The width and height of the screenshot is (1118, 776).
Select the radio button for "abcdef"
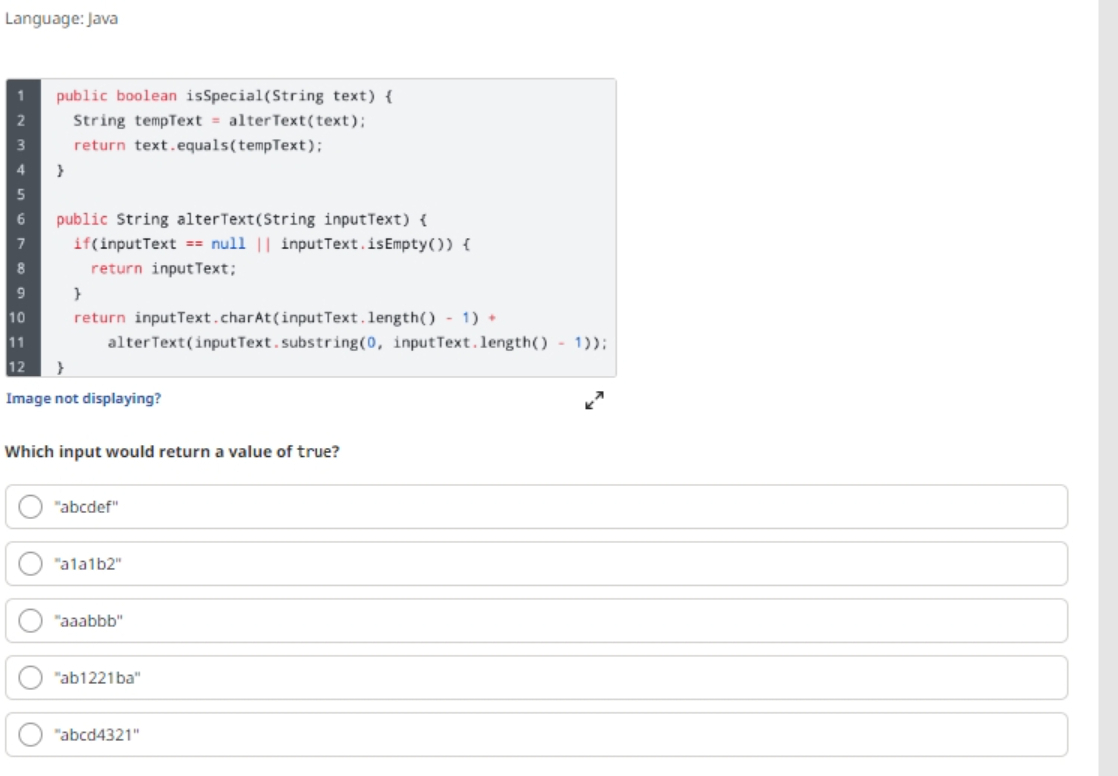pos(30,507)
